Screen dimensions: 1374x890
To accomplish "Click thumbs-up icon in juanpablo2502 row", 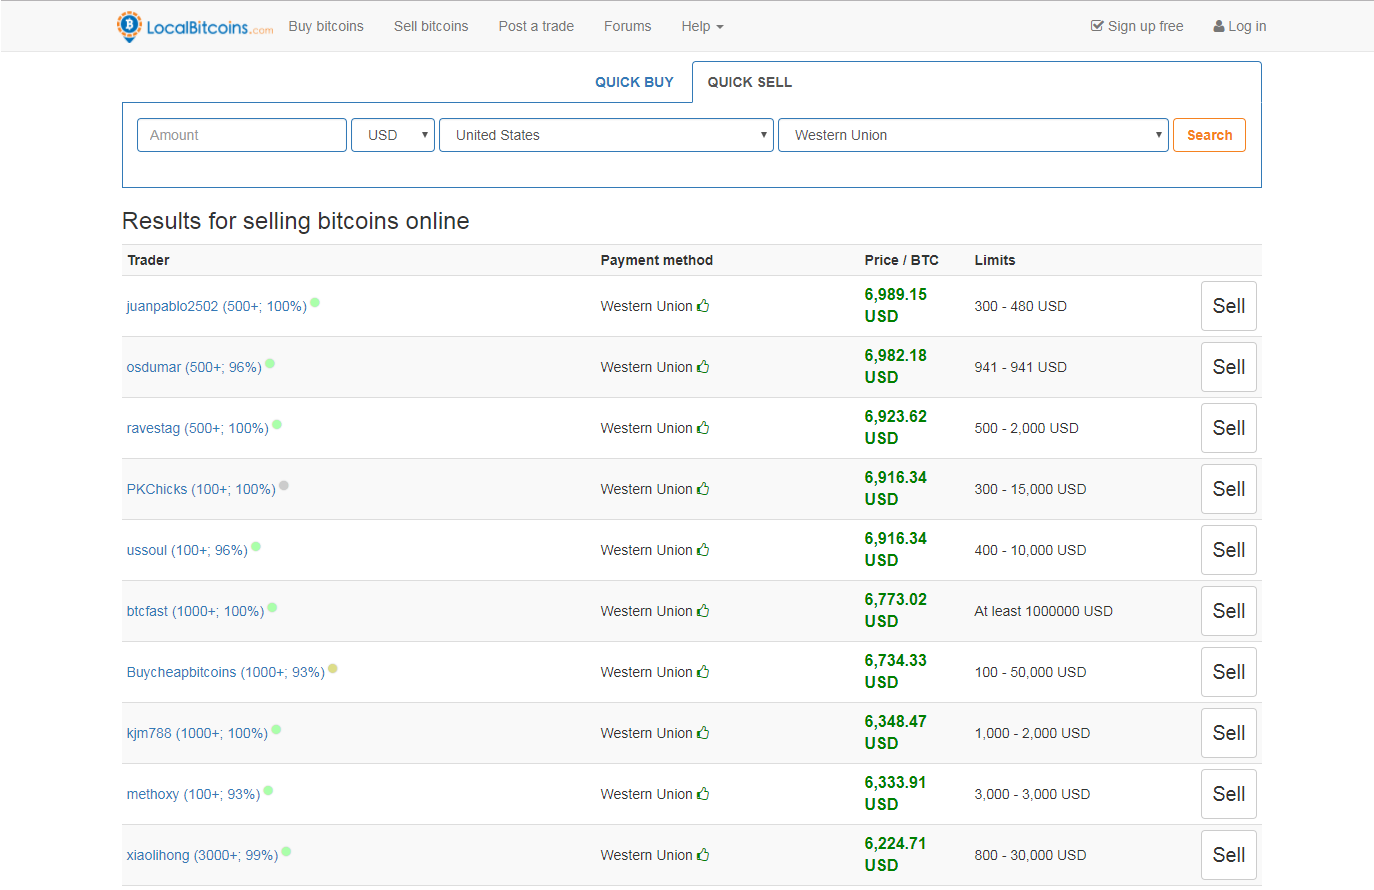I will (703, 306).
